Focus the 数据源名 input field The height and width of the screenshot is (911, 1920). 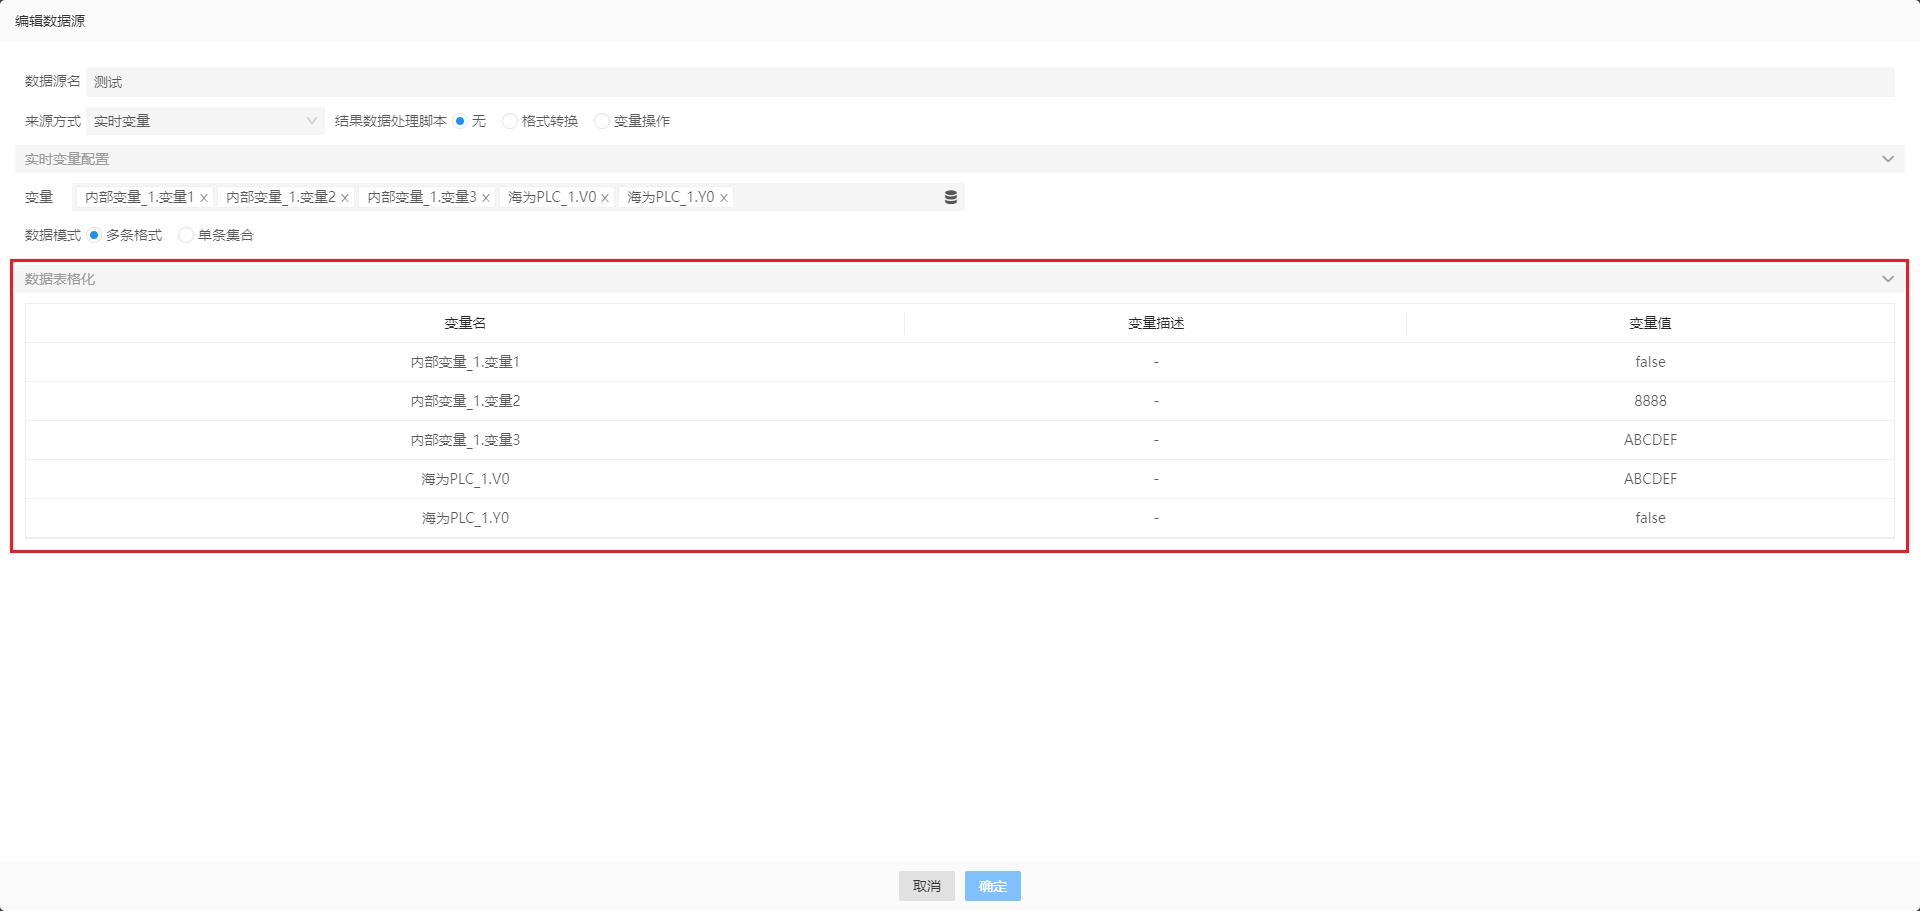point(990,82)
